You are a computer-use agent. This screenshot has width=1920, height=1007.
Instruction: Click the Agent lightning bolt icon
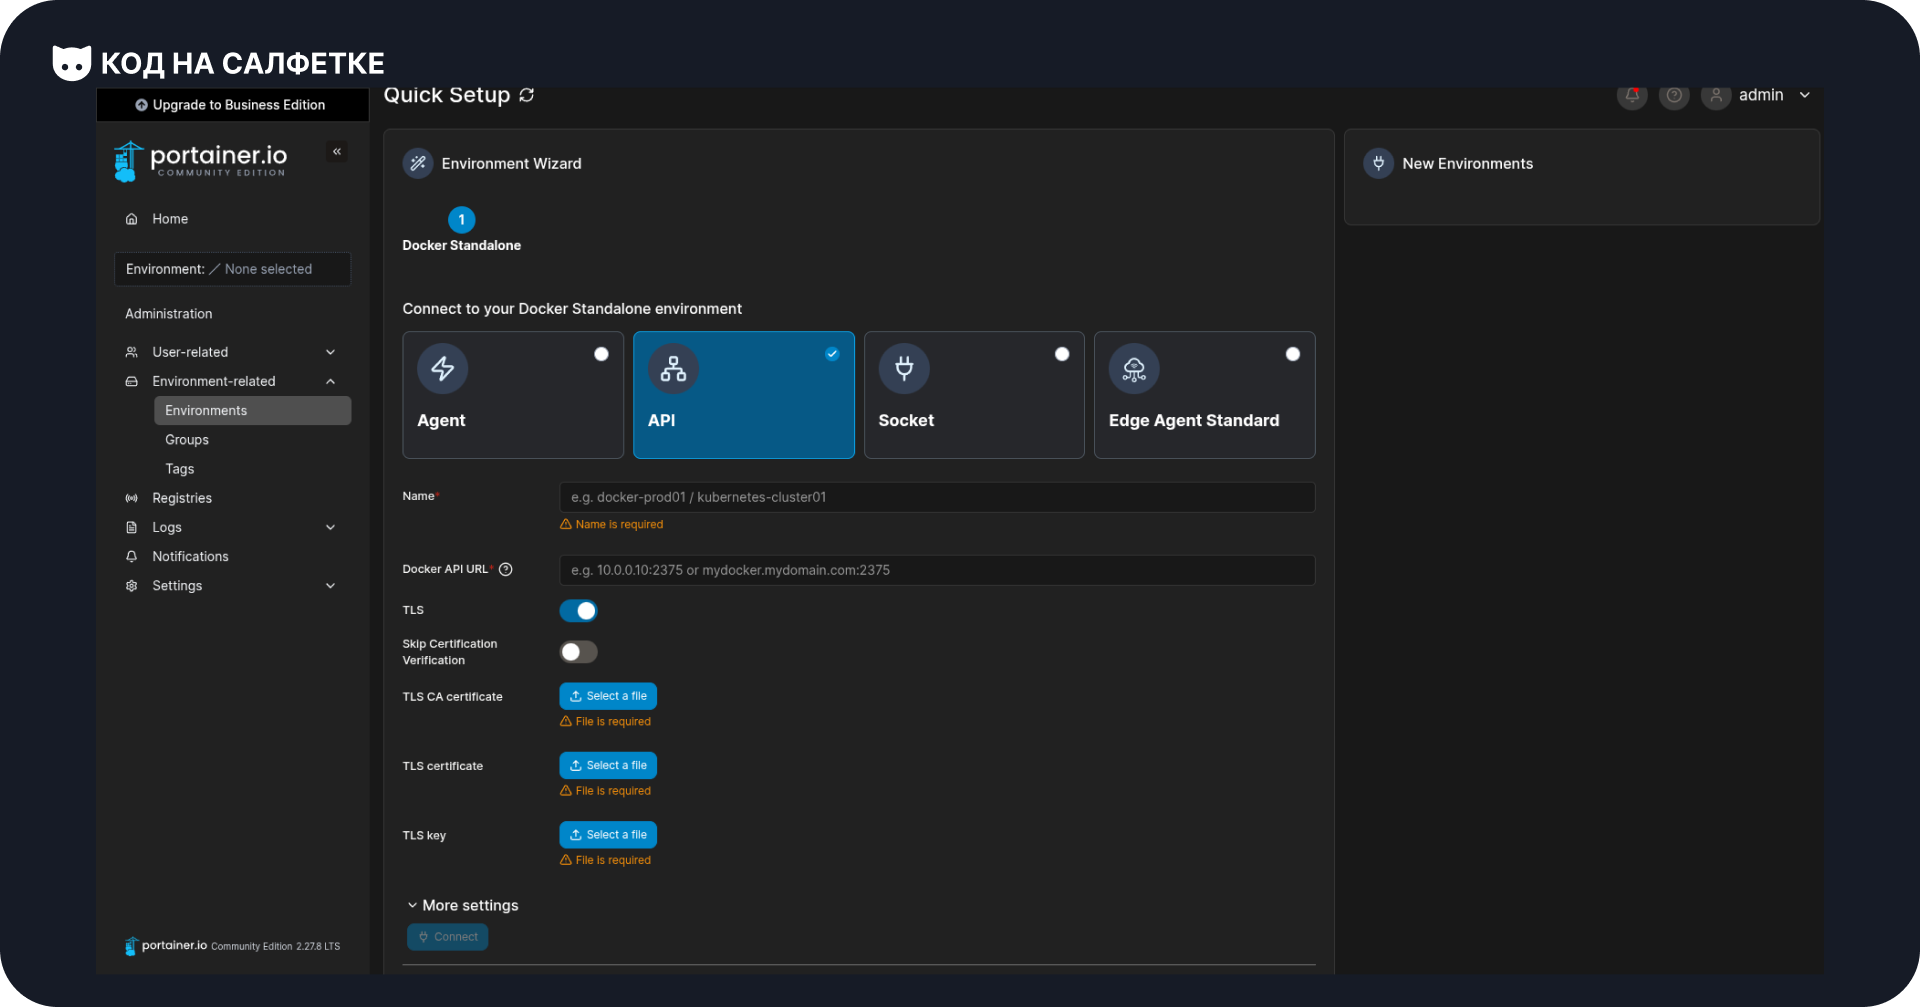point(442,369)
